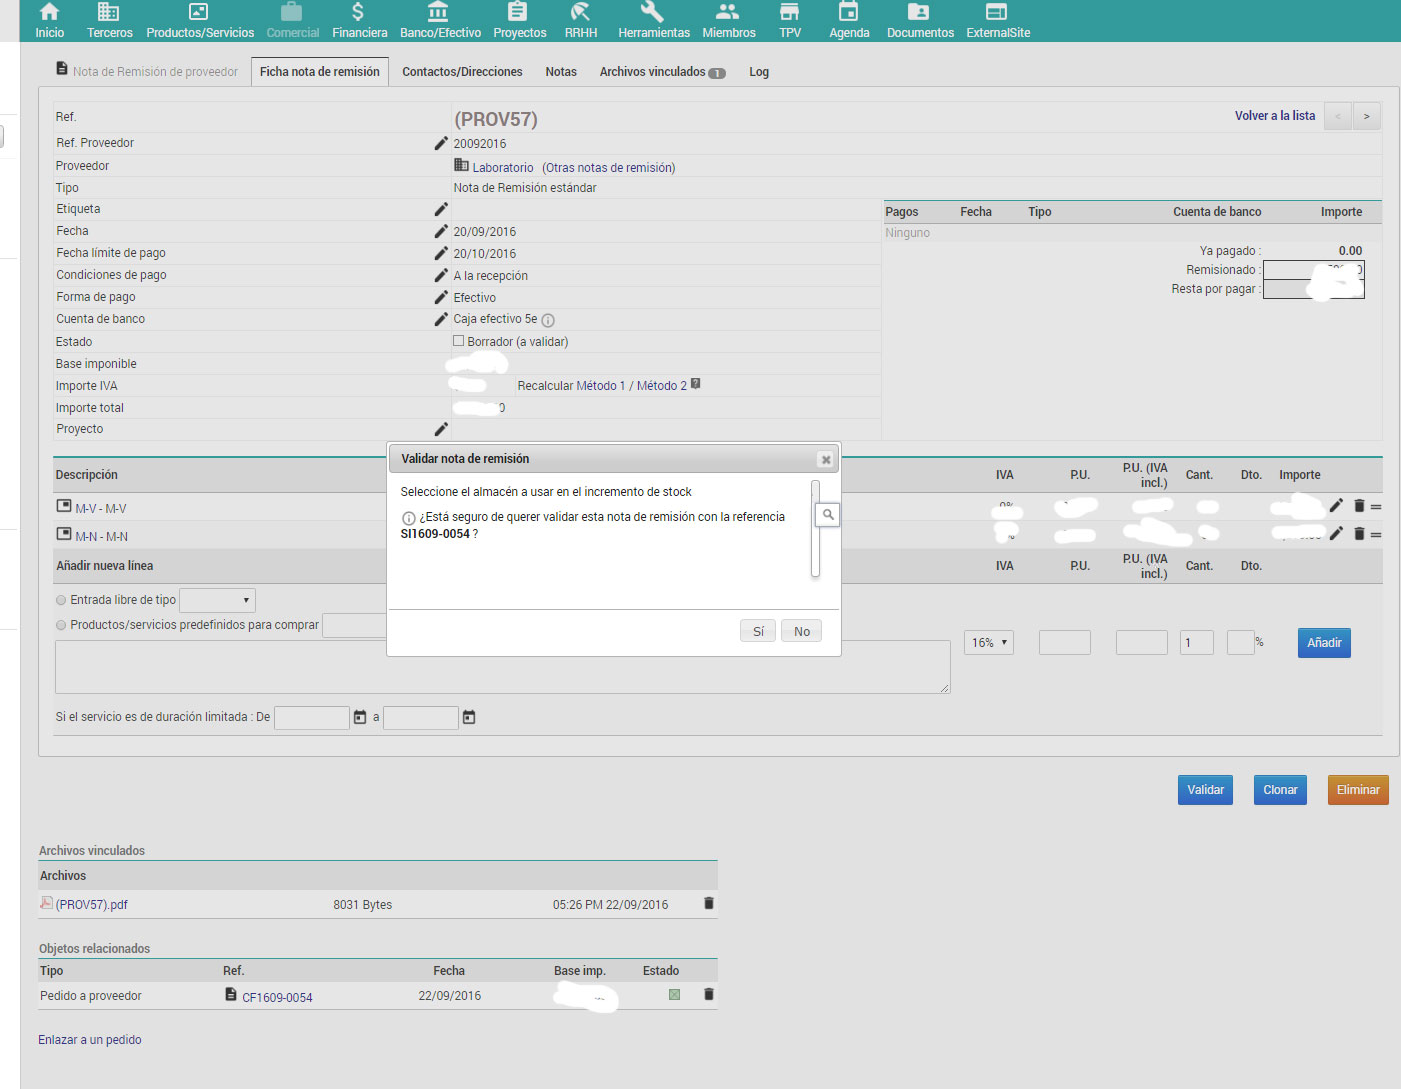
Task: Open the Log tab
Action: 759,72
